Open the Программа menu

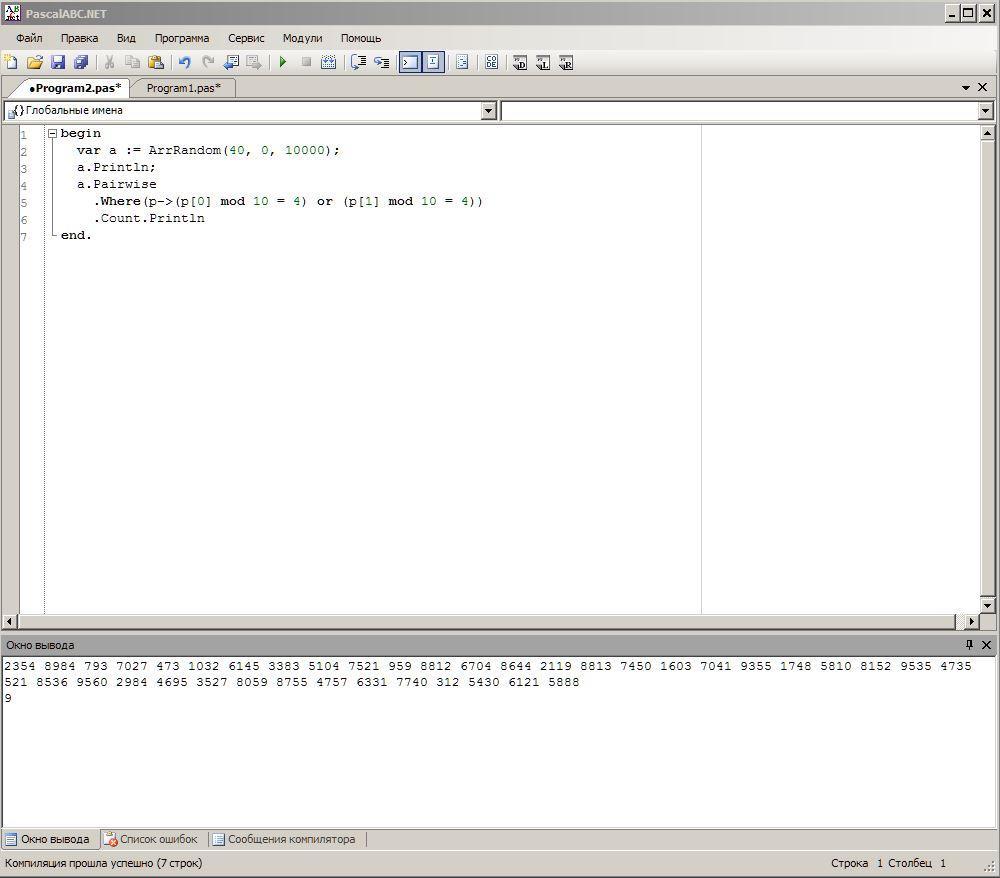(x=182, y=38)
